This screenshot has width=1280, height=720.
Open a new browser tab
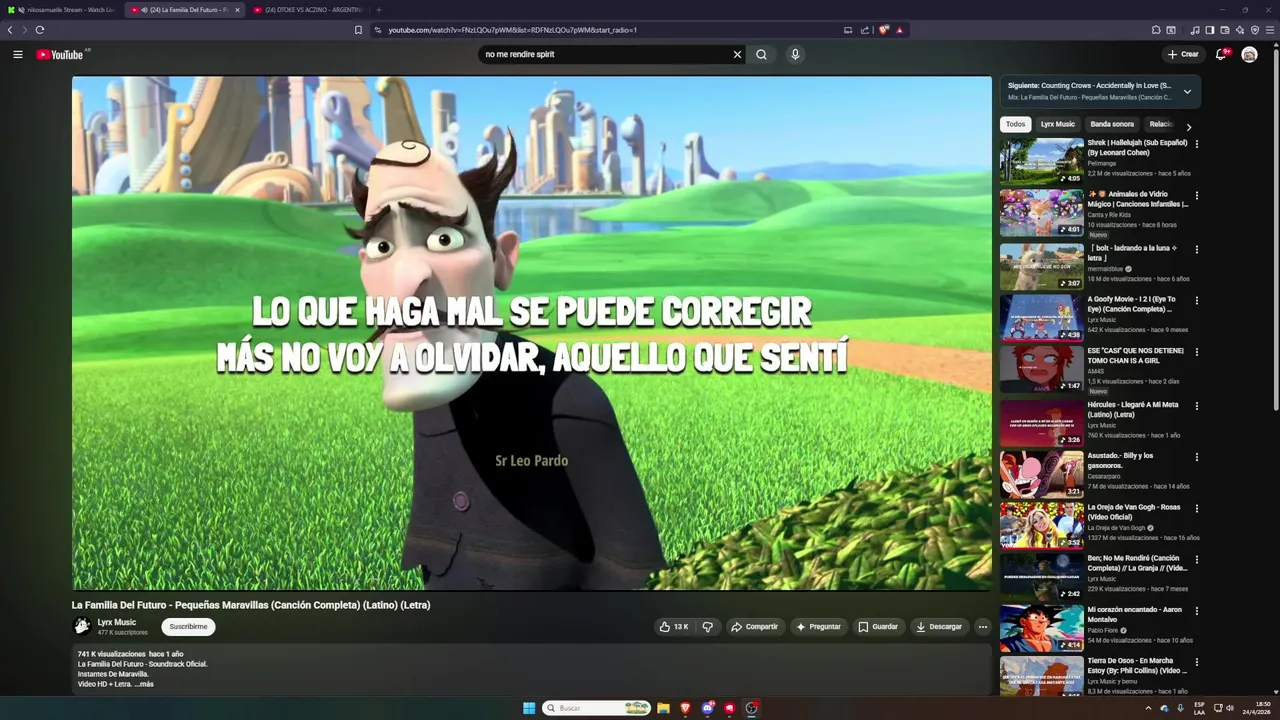pyautogui.click(x=378, y=10)
